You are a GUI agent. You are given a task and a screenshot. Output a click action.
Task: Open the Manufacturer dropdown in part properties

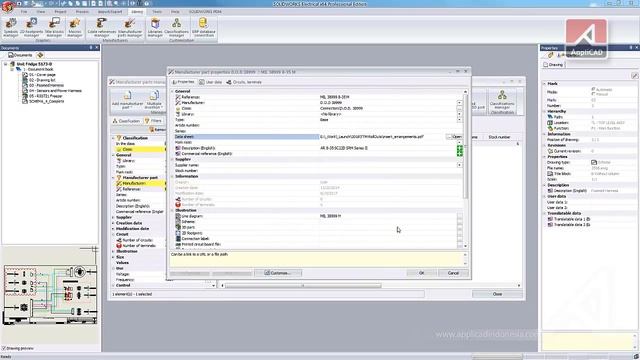click(460, 103)
